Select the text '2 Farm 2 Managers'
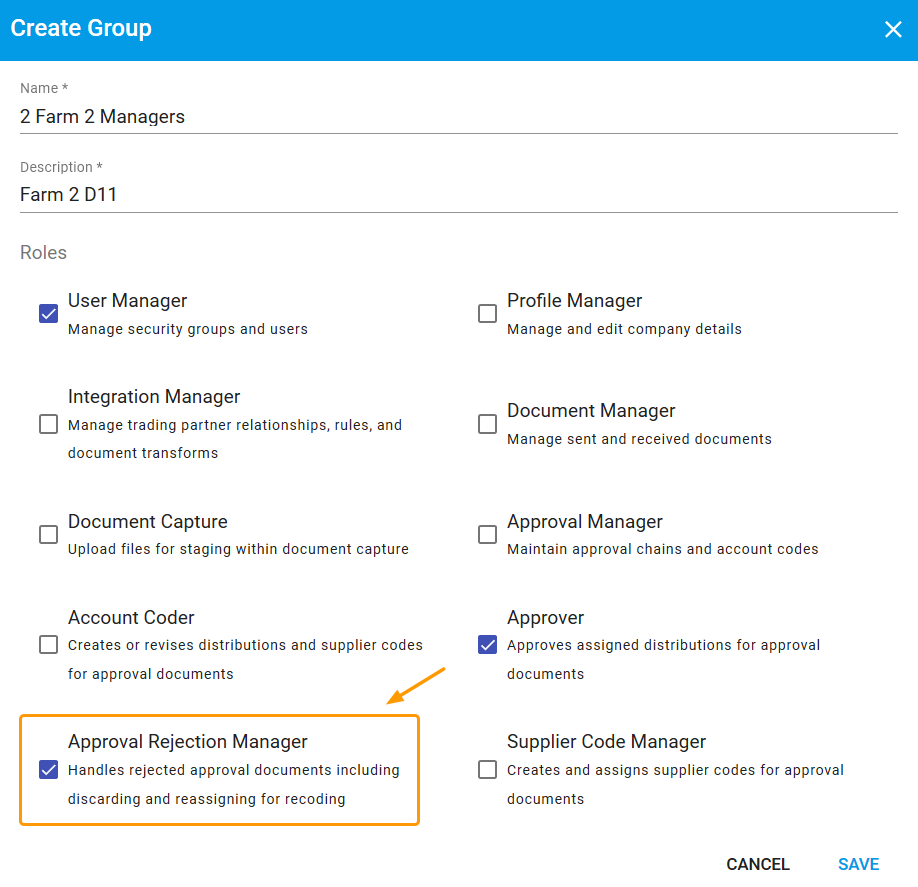Screen dimensions: 918x887 coord(102,116)
